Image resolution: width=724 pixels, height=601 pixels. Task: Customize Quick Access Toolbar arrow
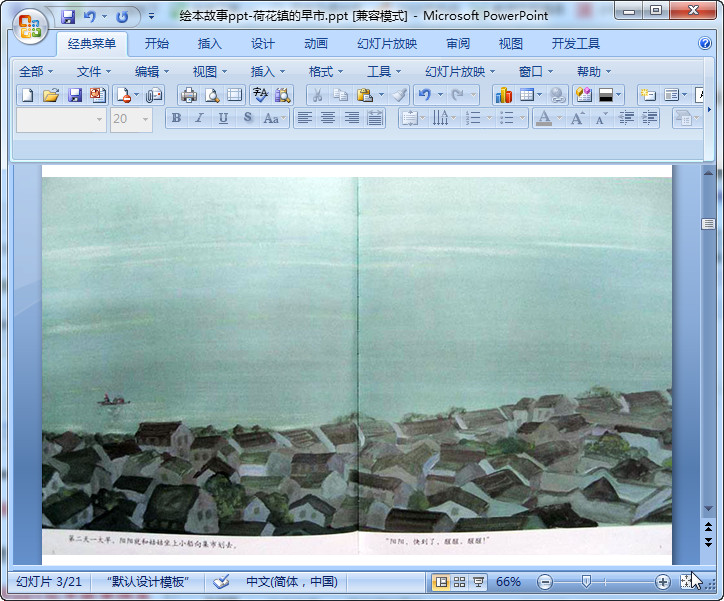point(151,16)
